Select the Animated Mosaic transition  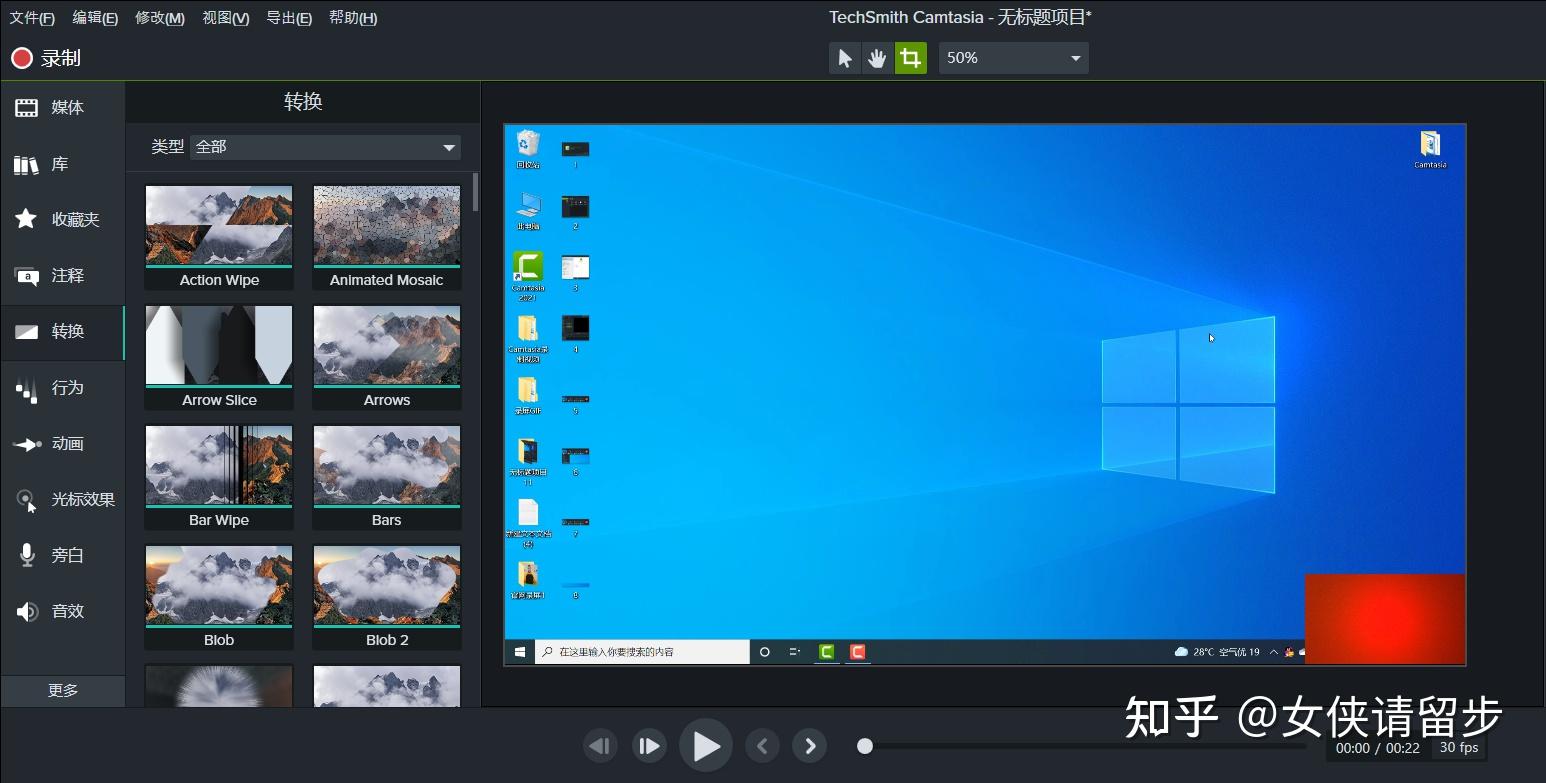click(387, 237)
